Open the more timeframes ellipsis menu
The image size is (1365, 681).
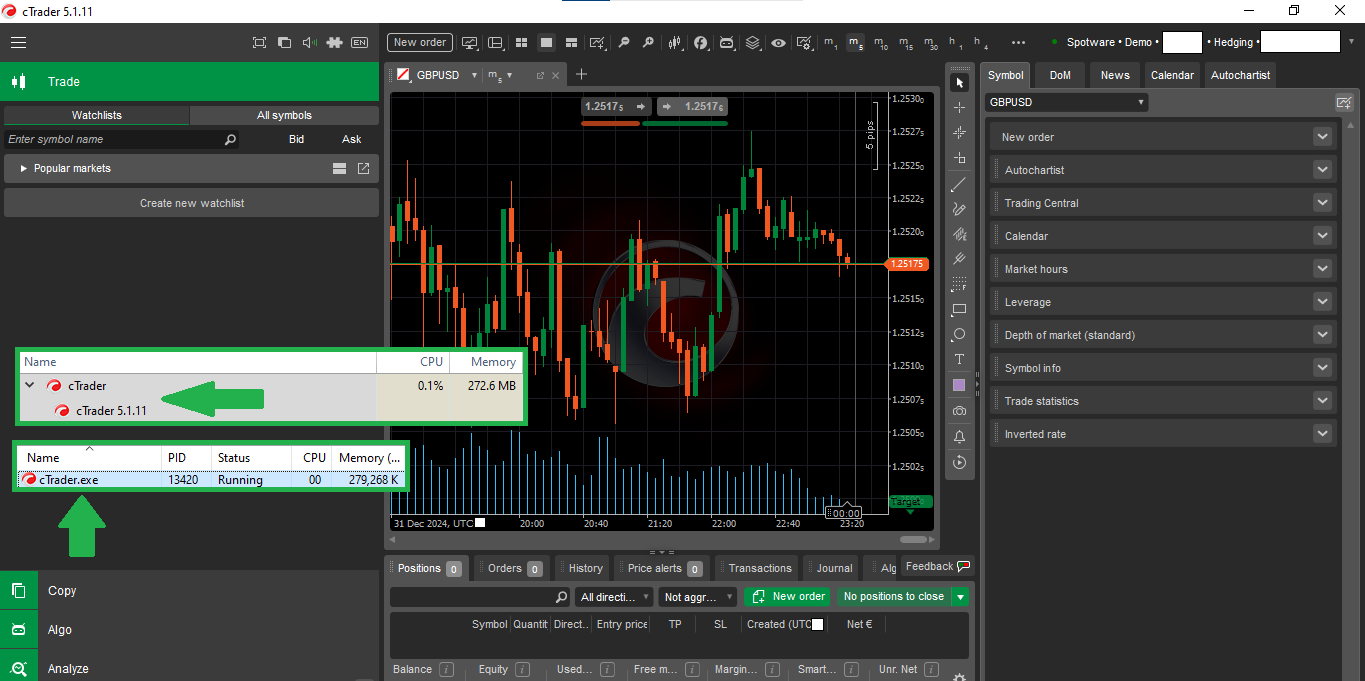click(1018, 42)
